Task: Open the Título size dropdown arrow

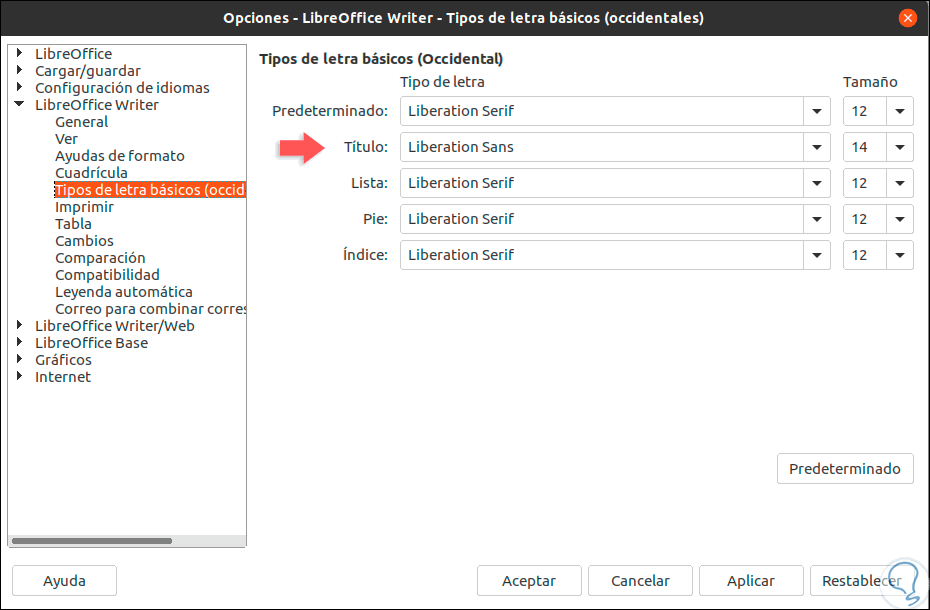Action: point(900,147)
